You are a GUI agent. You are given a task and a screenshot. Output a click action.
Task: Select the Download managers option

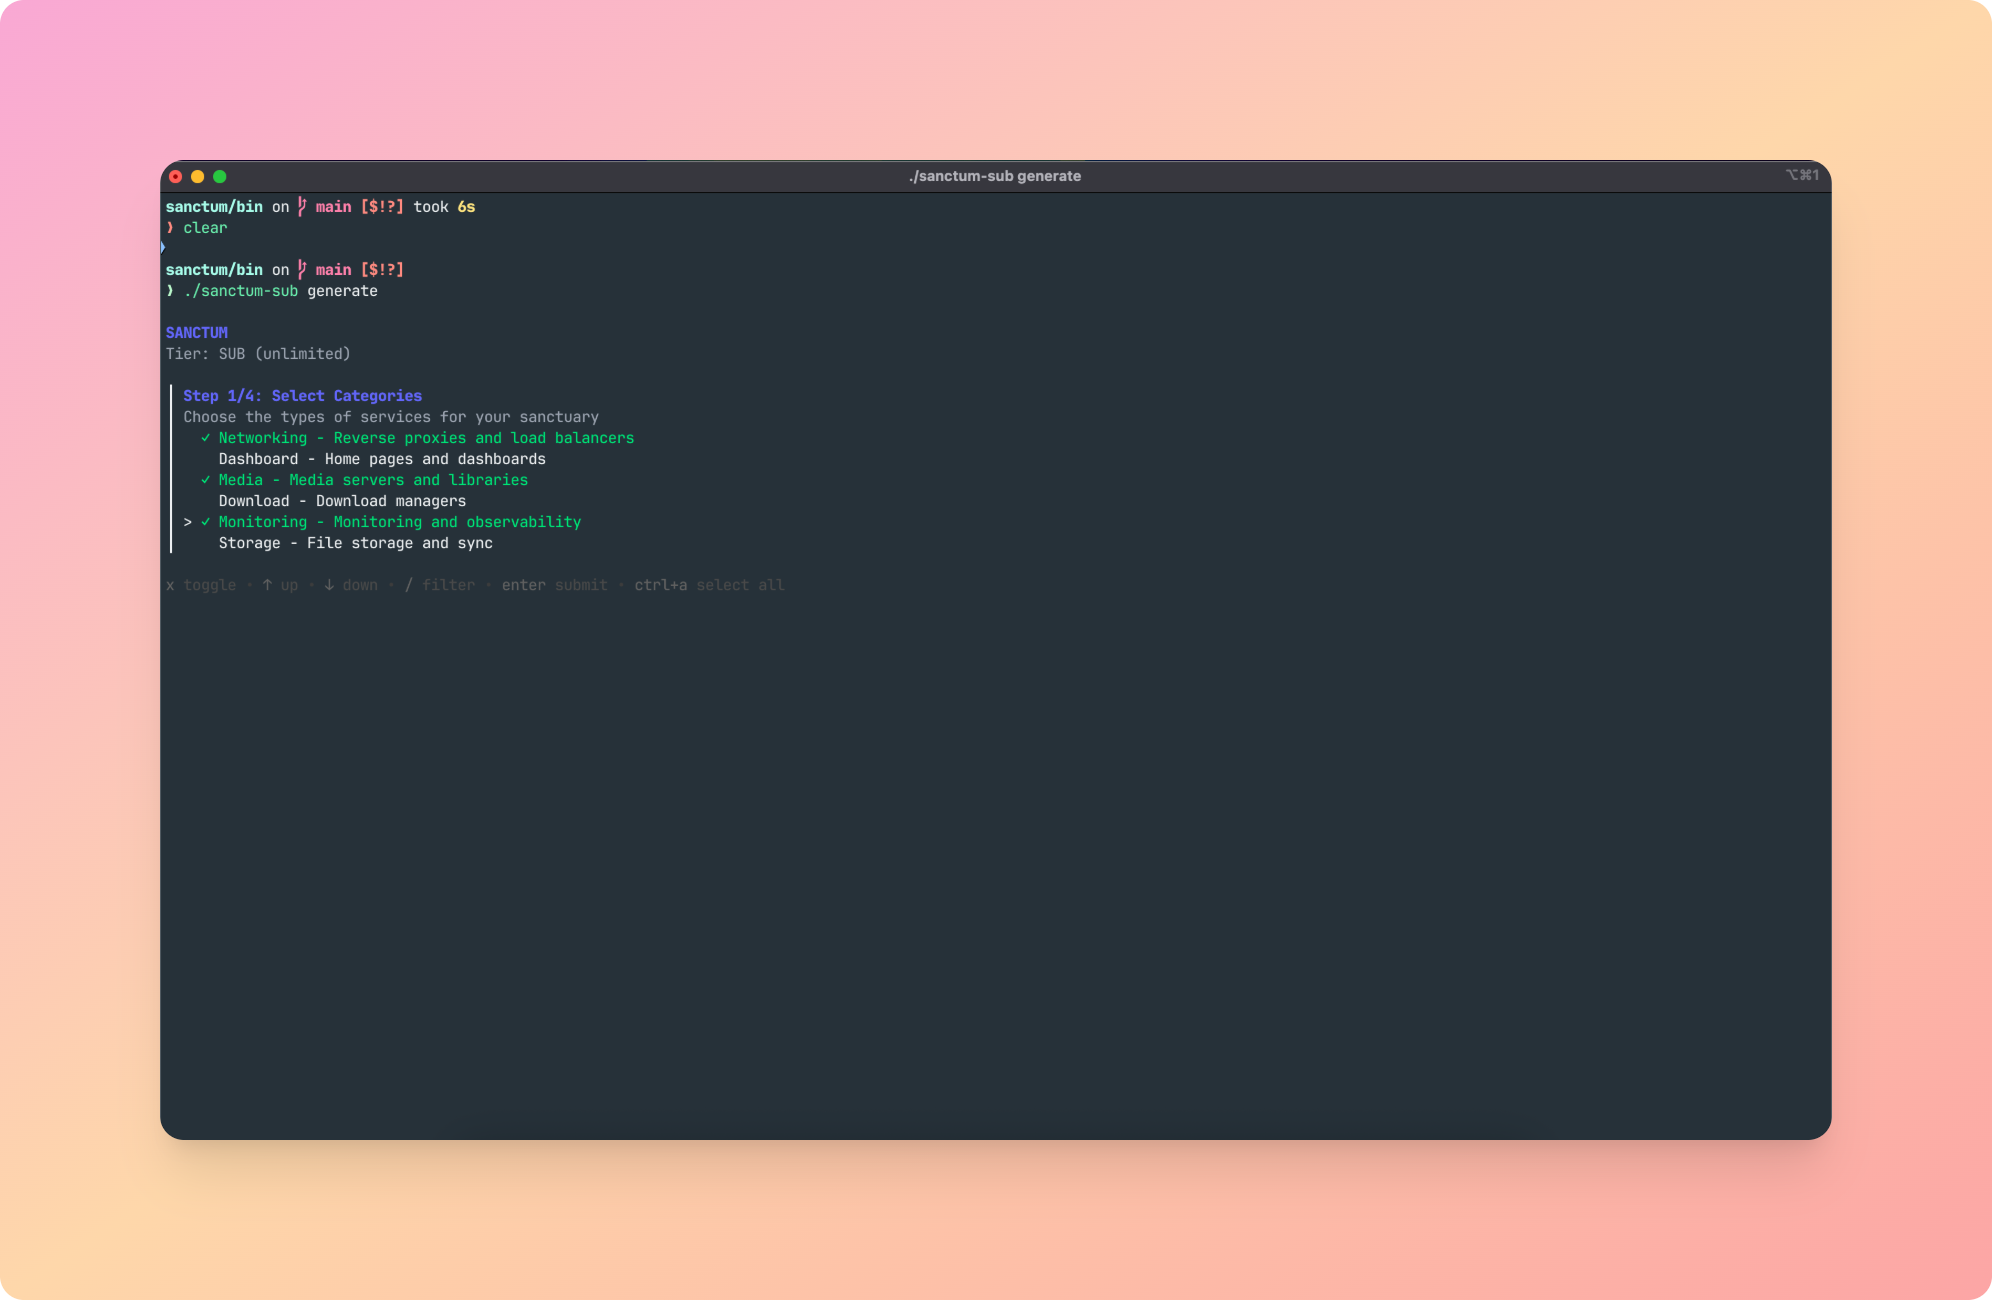pyautogui.click(x=342, y=501)
